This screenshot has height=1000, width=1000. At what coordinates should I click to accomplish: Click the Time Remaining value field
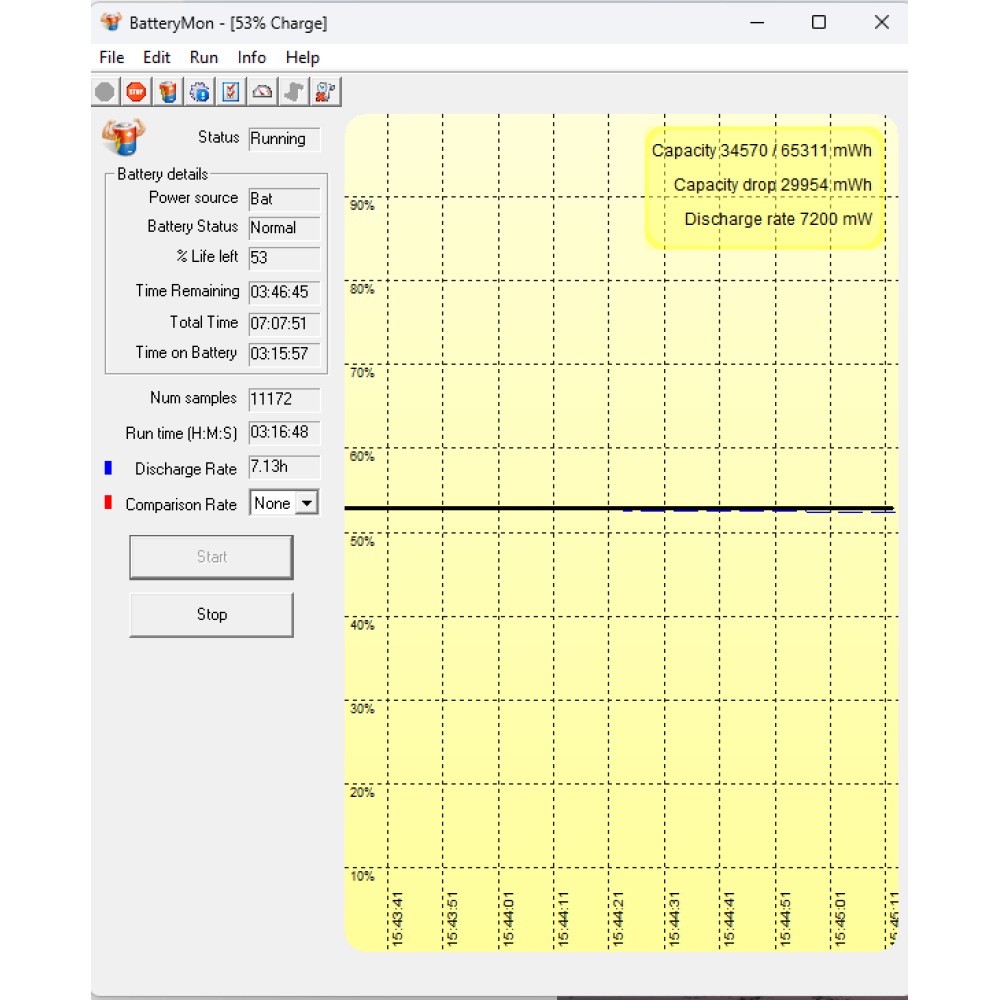click(284, 293)
